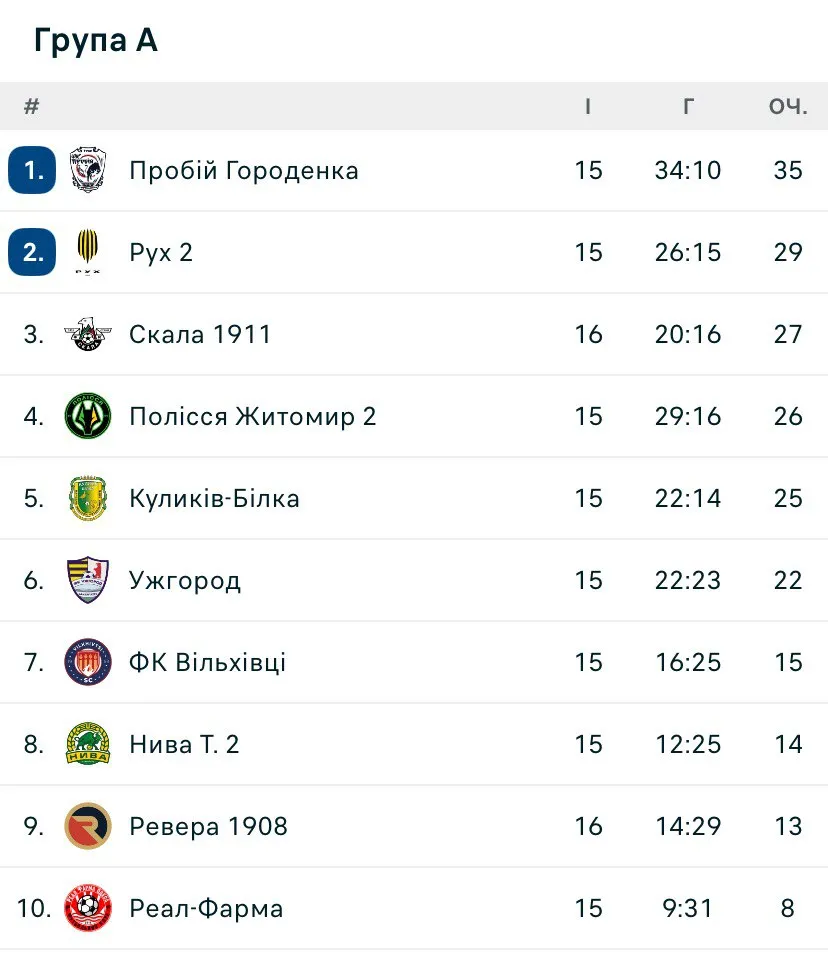Select the Нива Т. 2 green logo
The width and height of the screenshot is (828, 963).
[x=88, y=744]
